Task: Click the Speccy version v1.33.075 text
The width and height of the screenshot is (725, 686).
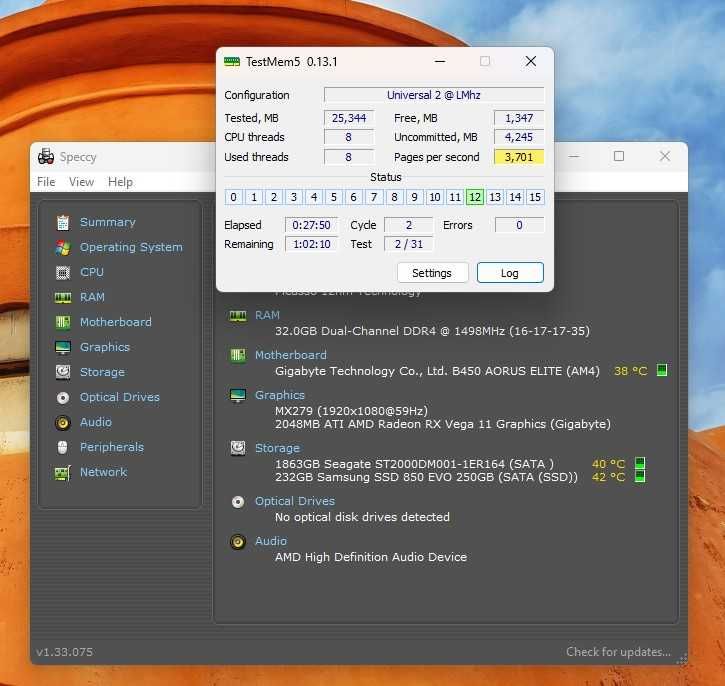Action: (x=64, y=652)
